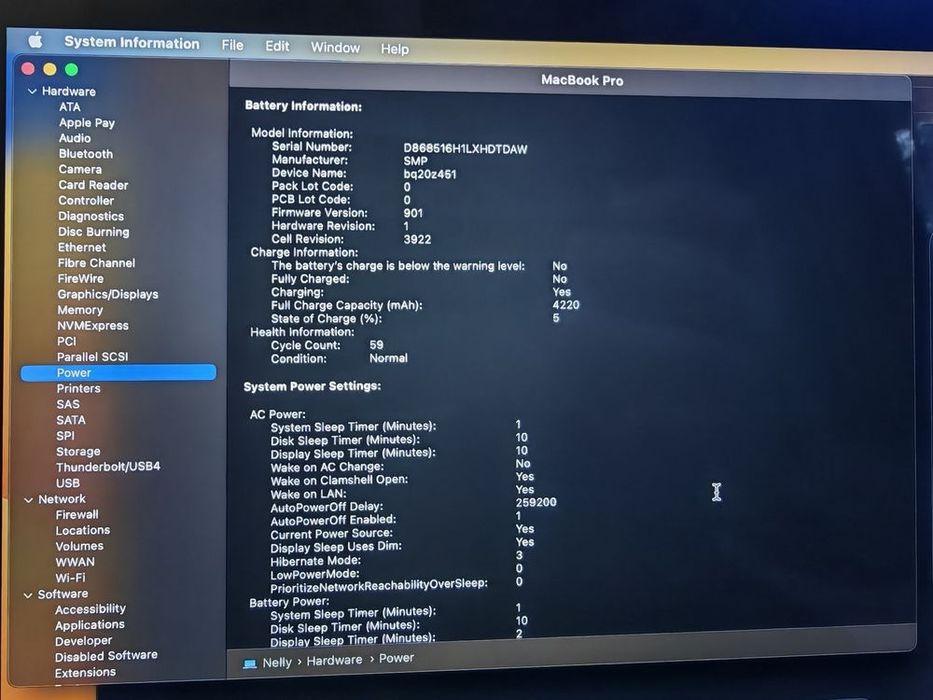Image resolution: width=933 pixels, height=700 pixels.
Task: Click serial number D868516H1LXHDTDAW
Action: point(465,148)
